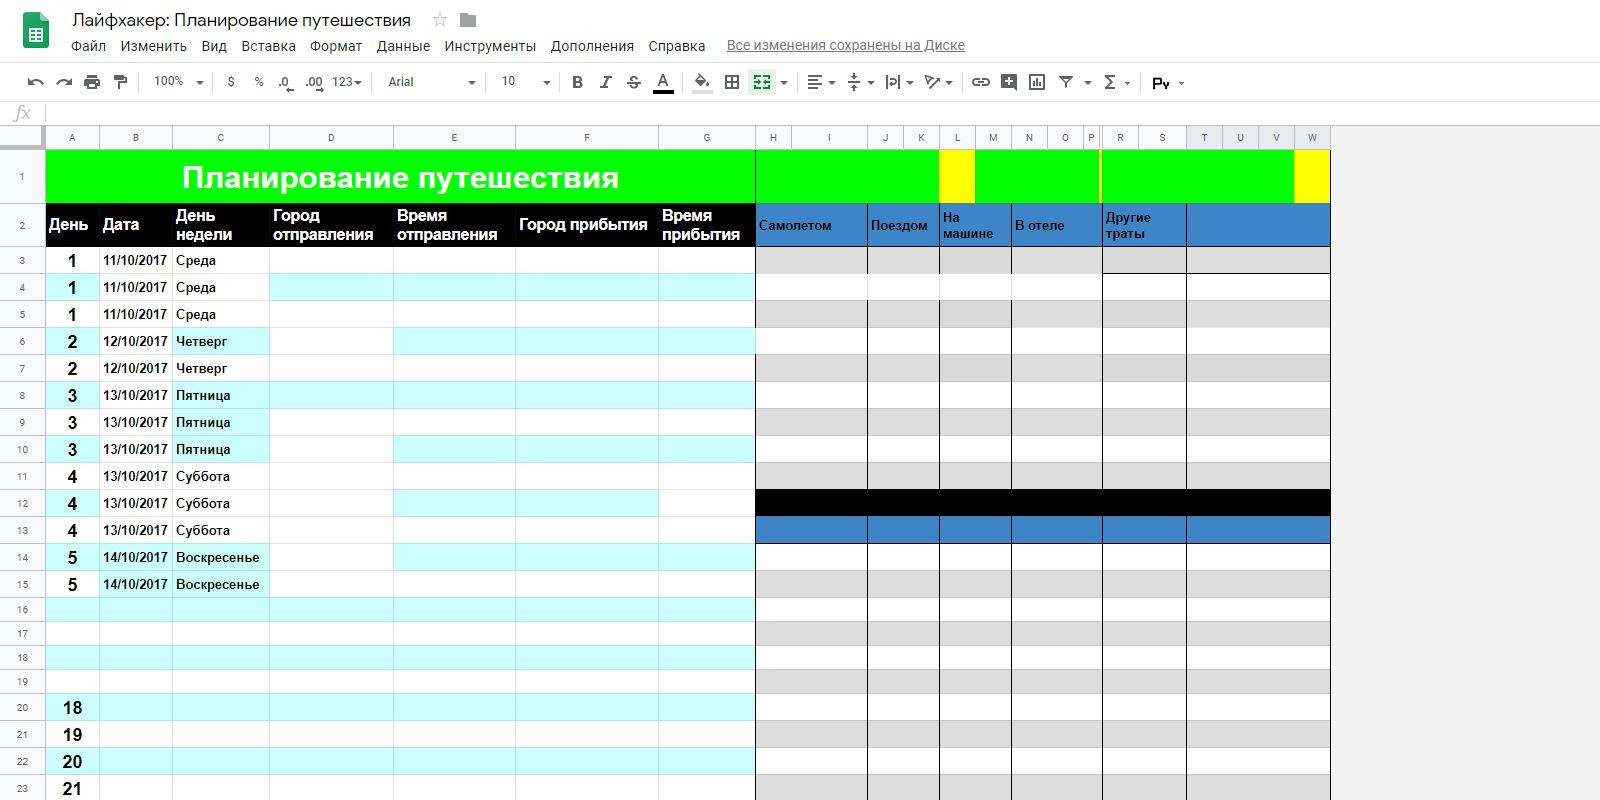Expand the font size 10 dropdown
The image size is (1600, 800).
point(526,82)
